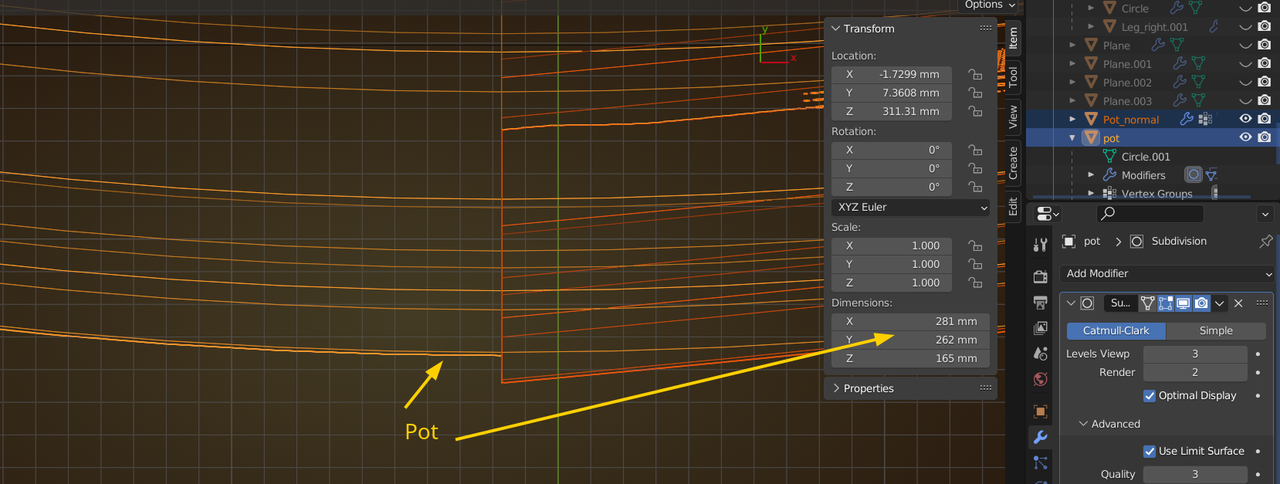Viewport: 1280px width, 484px height.
Task: Lock the Scale Y value
Action: [974, 264]
